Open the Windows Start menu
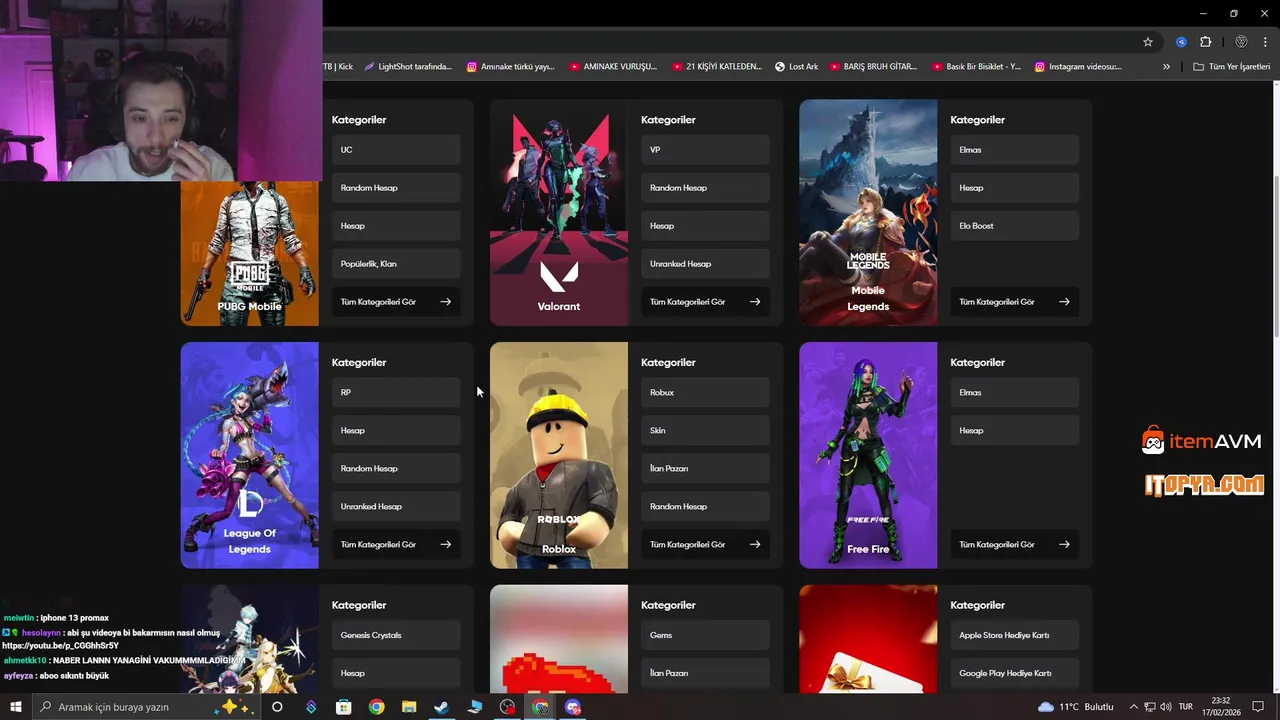The image size is (1280, 720). [x=16, y=707]
